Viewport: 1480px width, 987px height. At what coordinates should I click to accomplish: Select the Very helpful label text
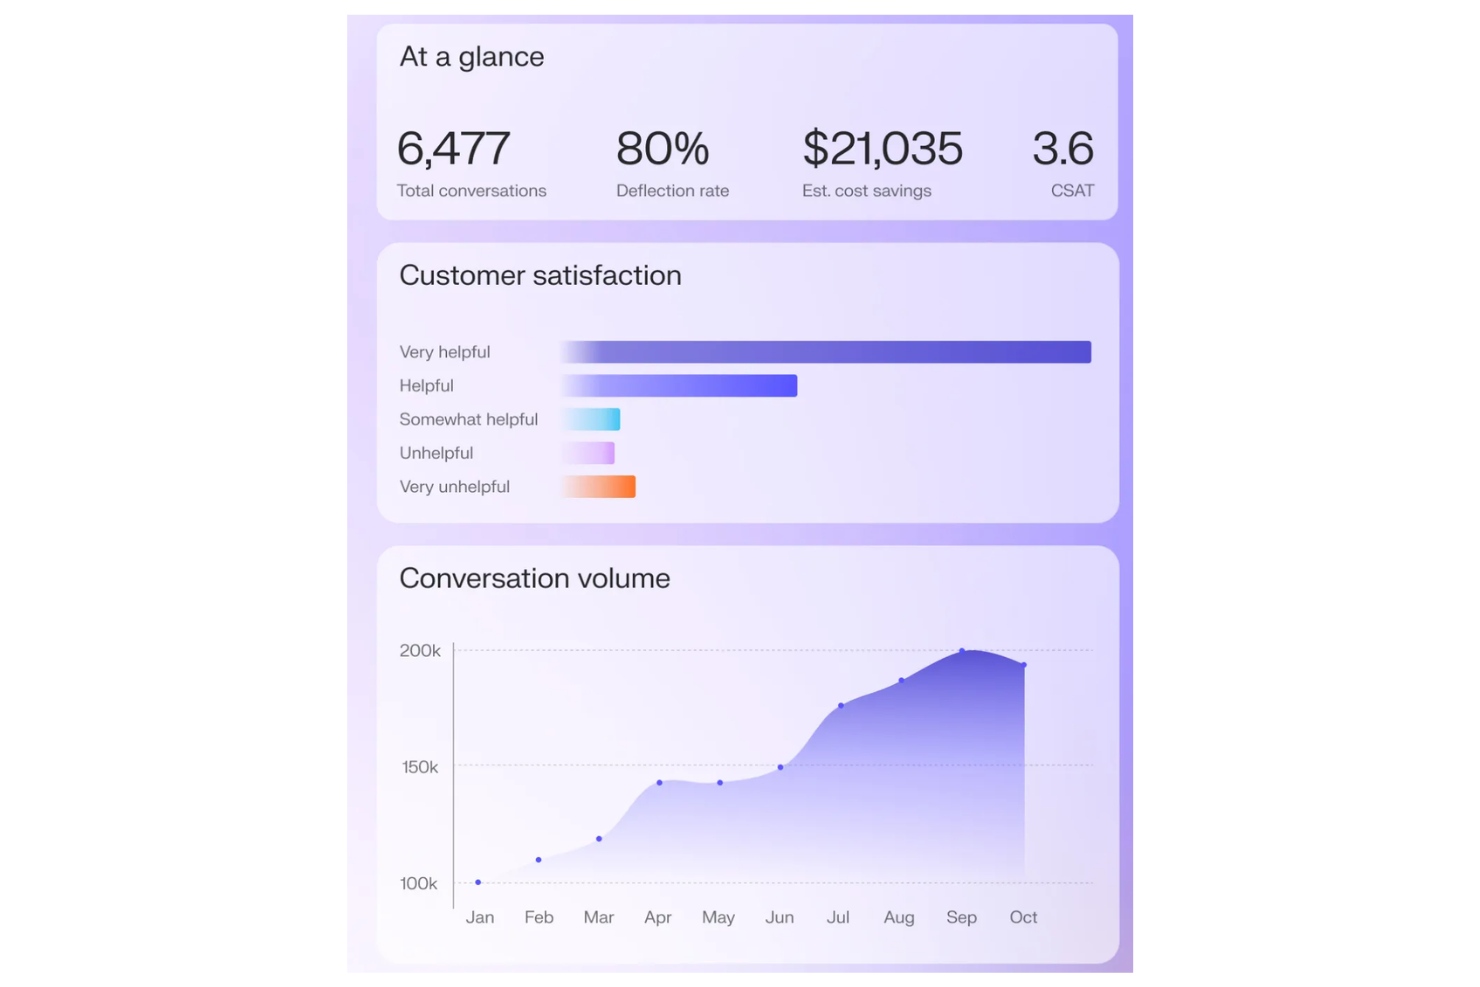pyautogui.click(x=445, y=351)
